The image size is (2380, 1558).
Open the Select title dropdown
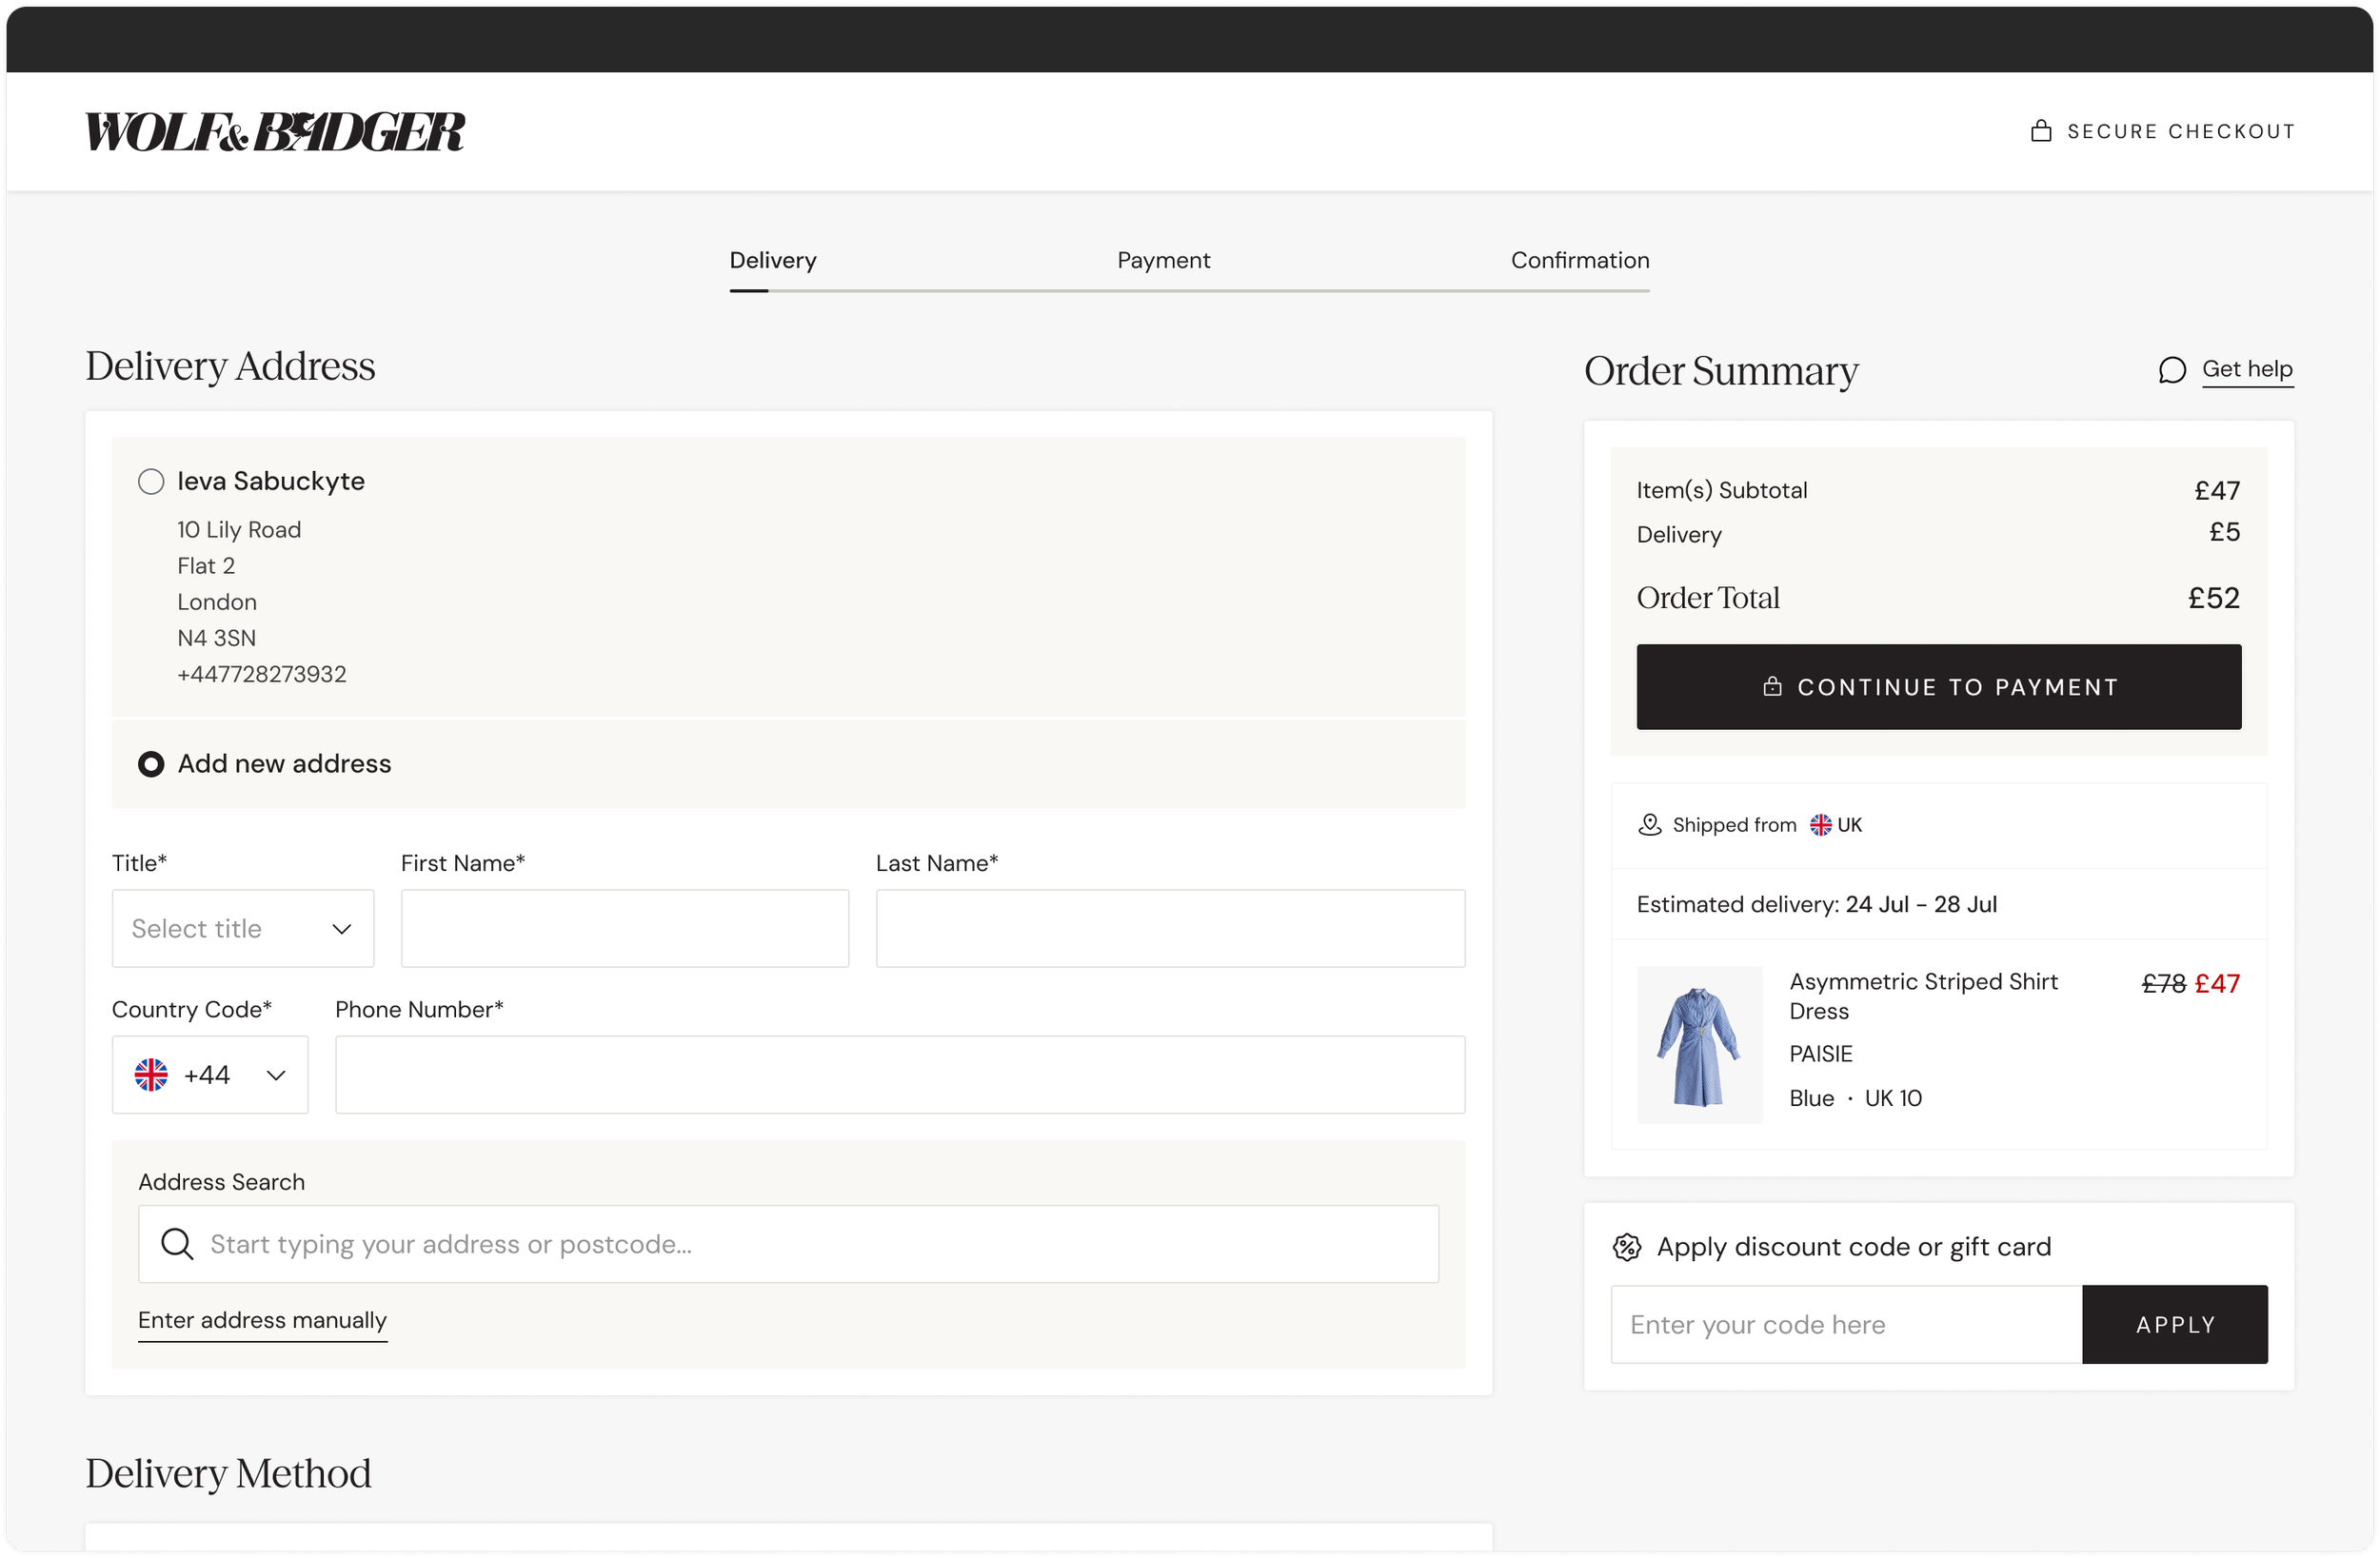pos(242,928)
